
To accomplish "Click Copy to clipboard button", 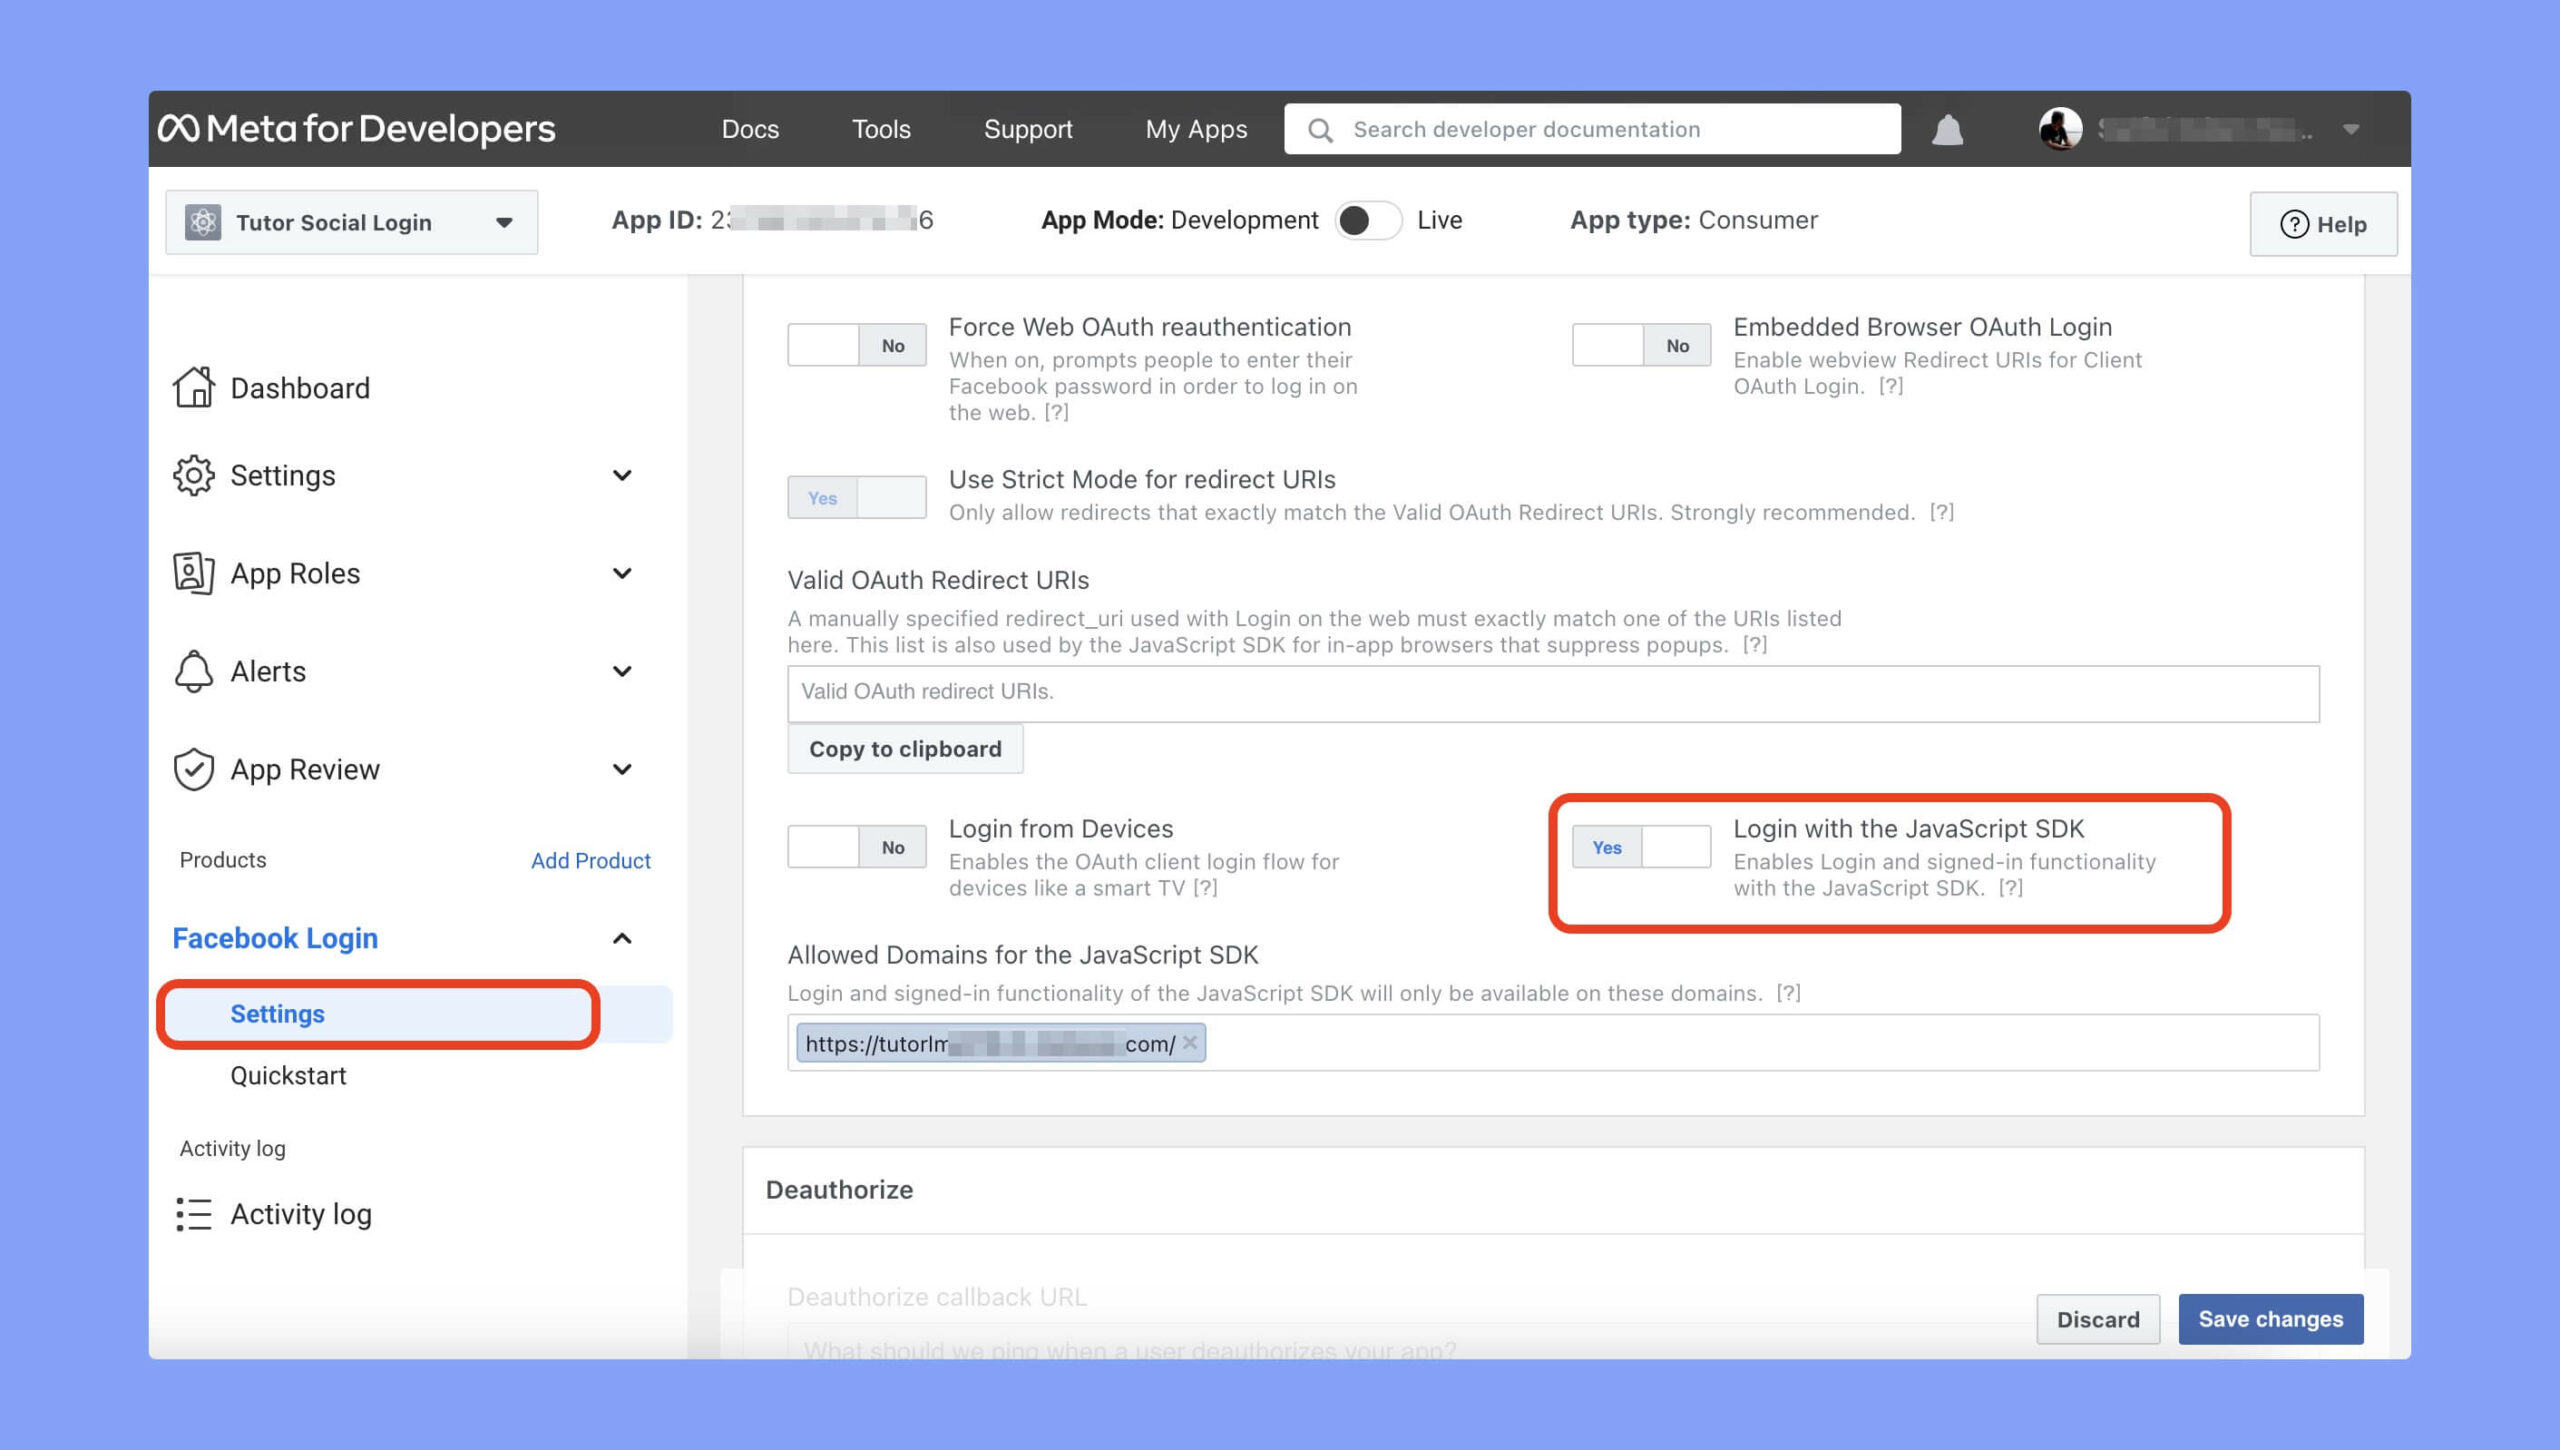I will 905,749.
